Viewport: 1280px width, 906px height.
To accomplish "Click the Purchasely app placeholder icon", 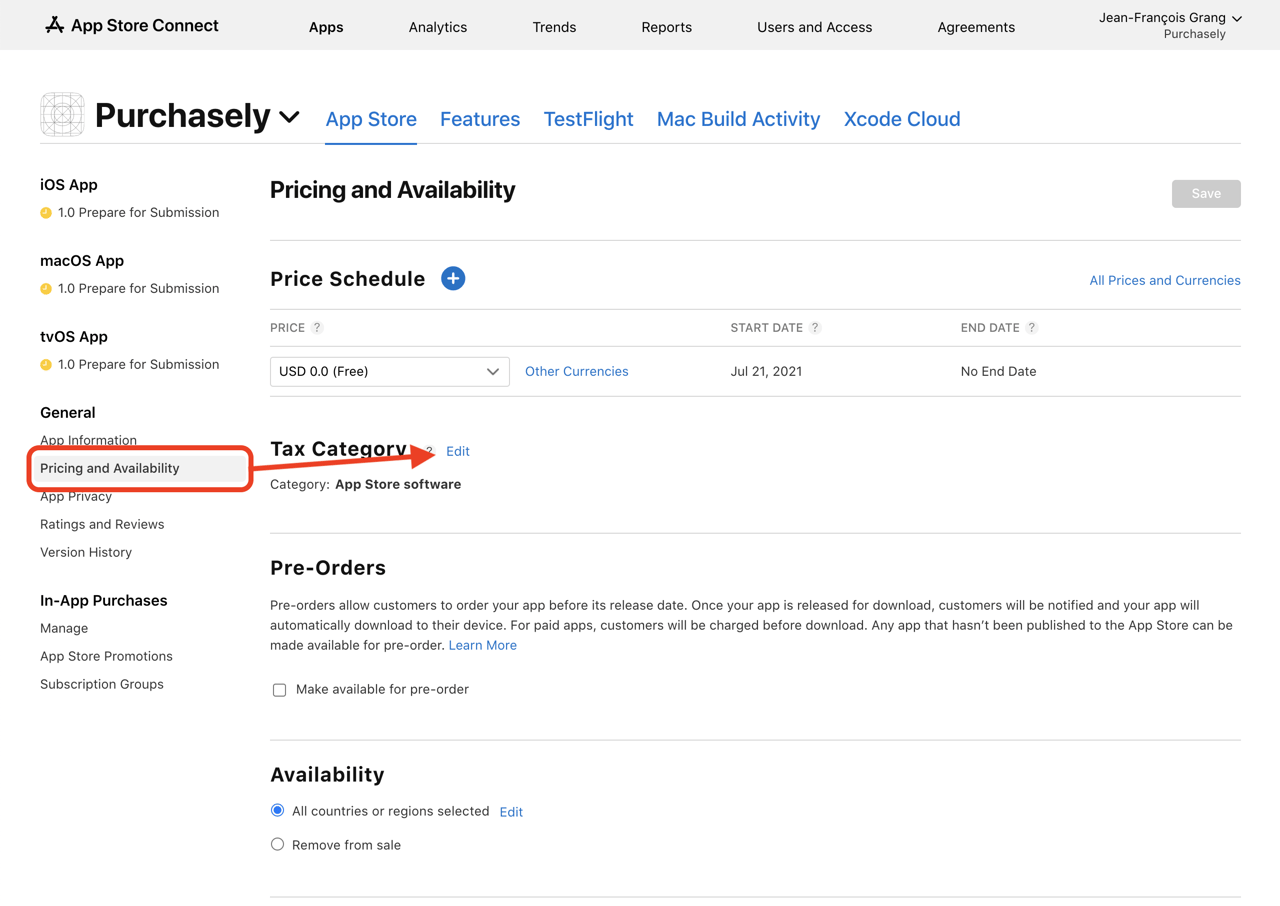I will pyautogui.click(x=62, y=115).
